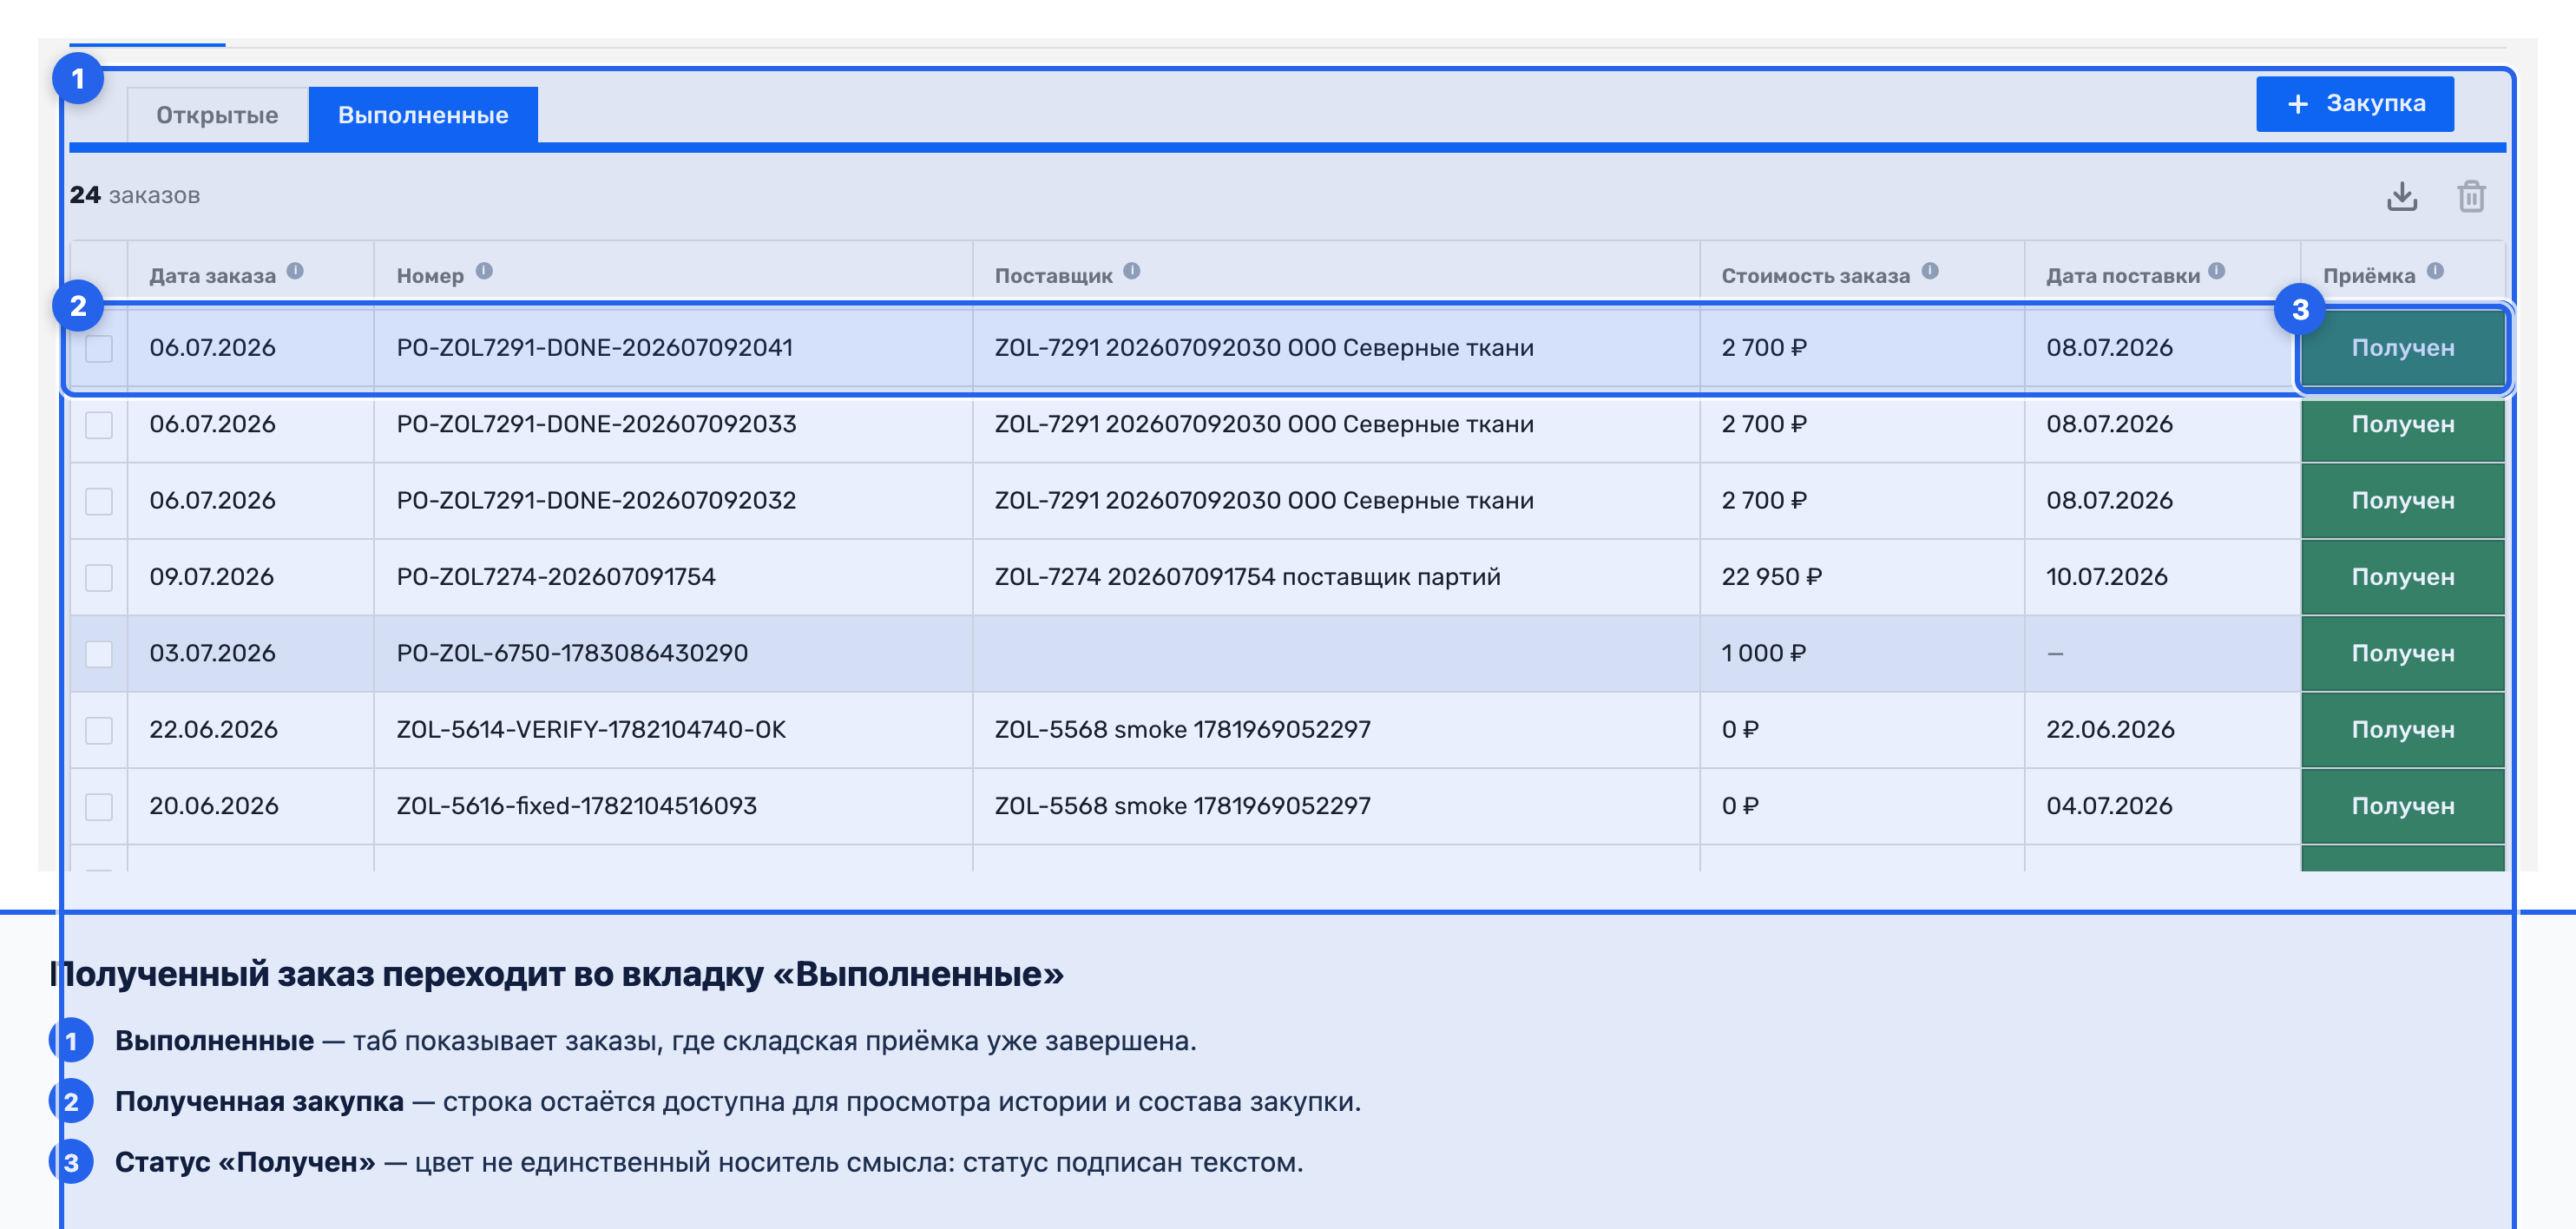
Task: Open order number PO-ZOL7291-DONE-202607092033
Action: tap(596, 424)
